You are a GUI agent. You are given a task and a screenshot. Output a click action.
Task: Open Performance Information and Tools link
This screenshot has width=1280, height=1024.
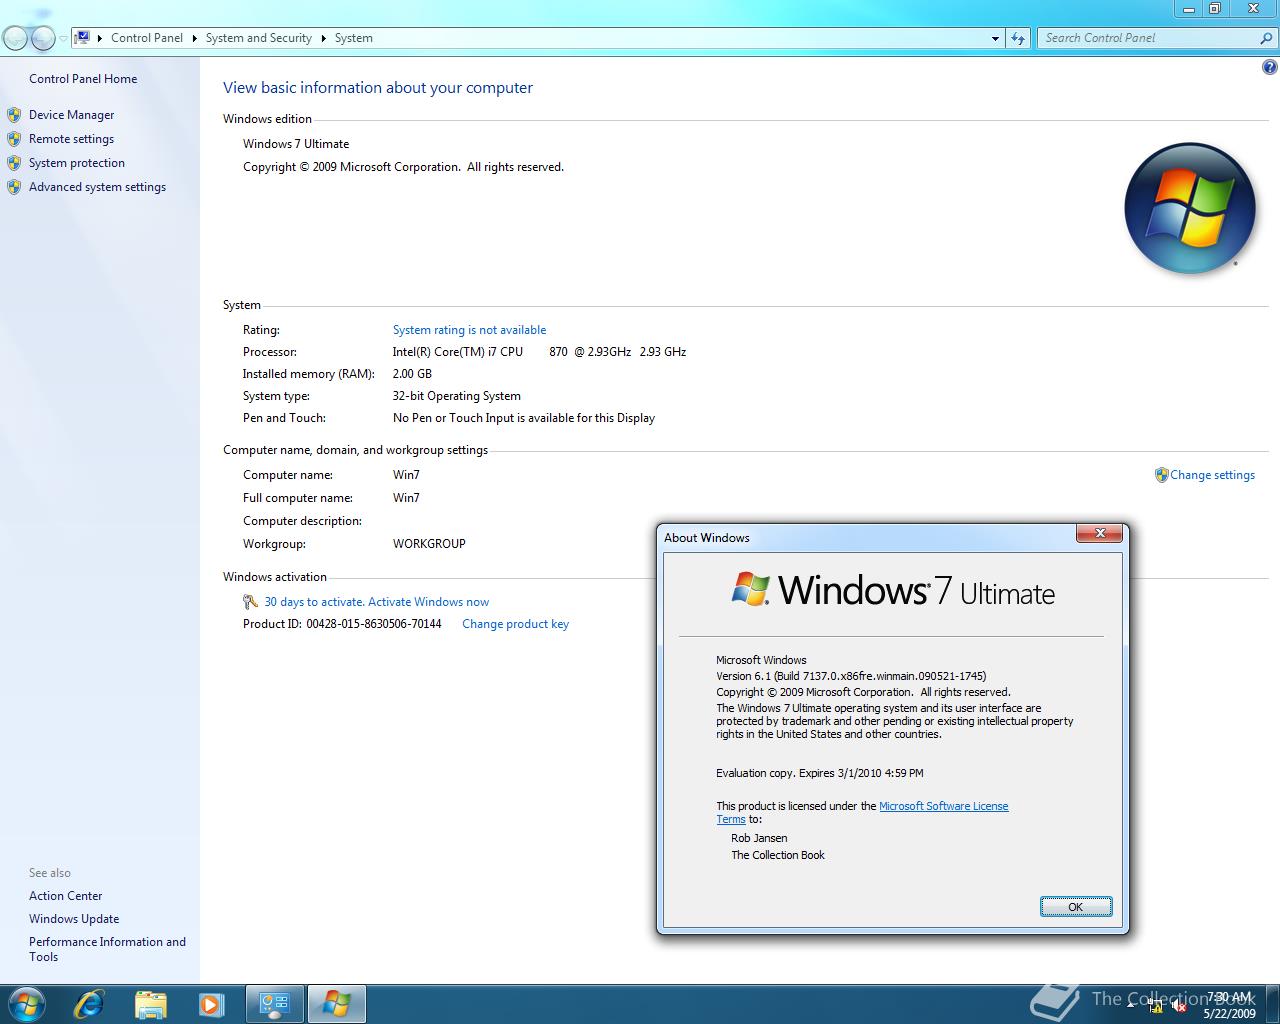tap(107, 949)
